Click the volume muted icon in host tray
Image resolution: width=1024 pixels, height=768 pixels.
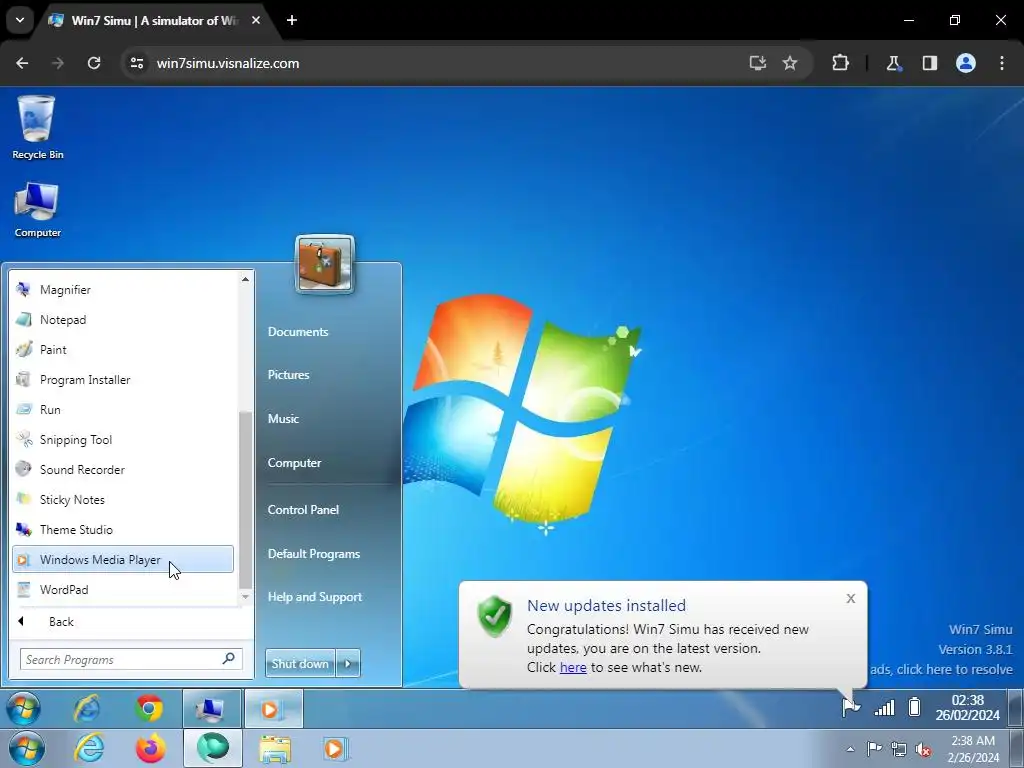[x=923, y=750]
